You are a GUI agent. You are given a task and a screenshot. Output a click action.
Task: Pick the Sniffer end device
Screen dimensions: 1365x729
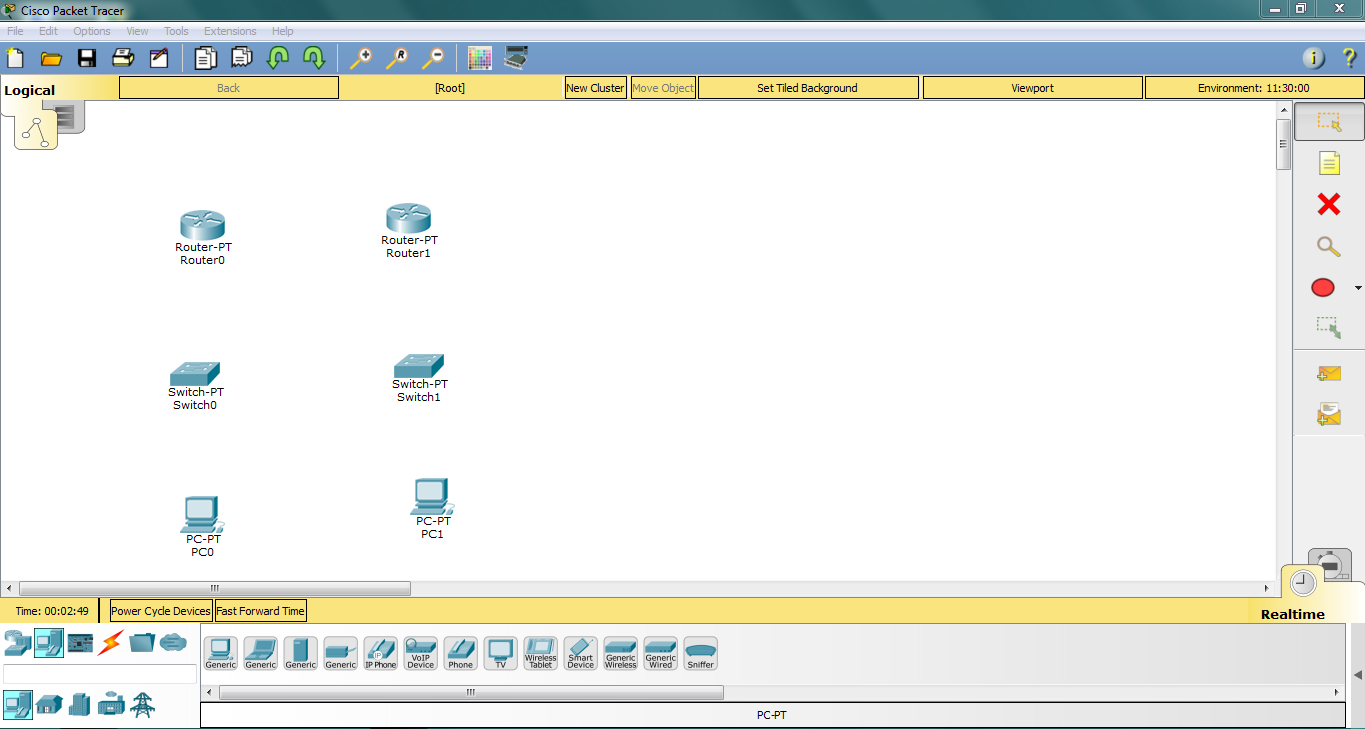point(700,653)
